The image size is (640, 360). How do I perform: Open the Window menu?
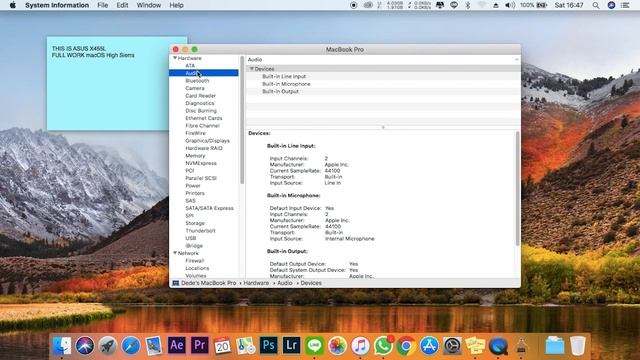click(x=149, y=5)
